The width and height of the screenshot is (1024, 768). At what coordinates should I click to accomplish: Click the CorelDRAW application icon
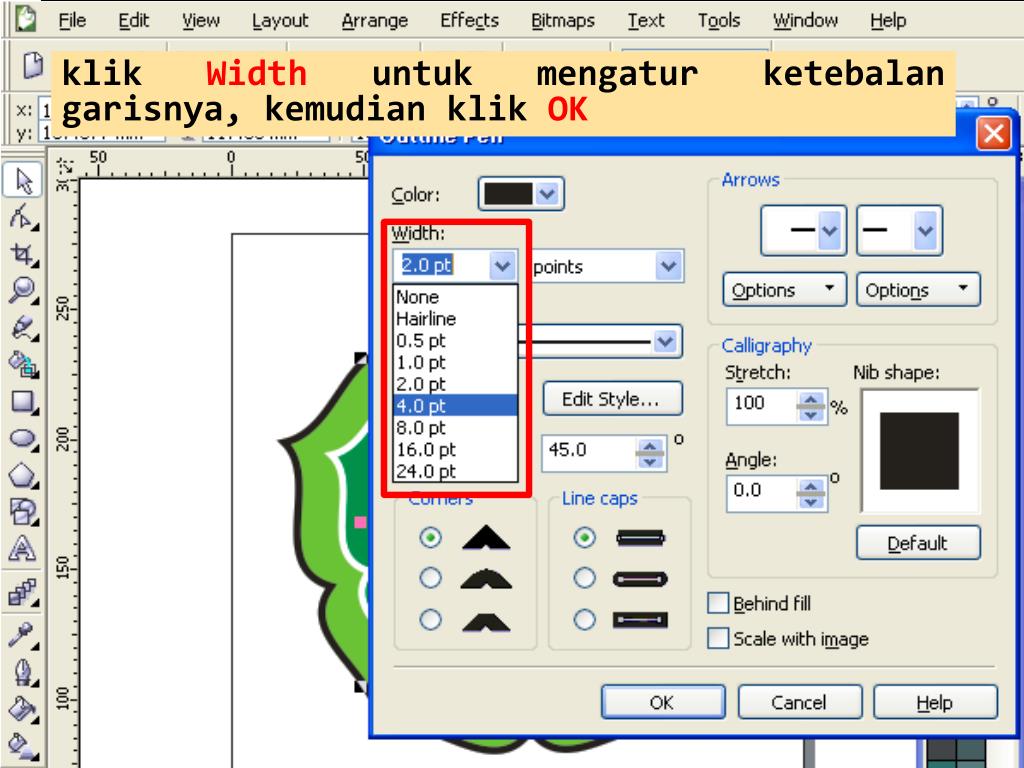tap(26, 18)
